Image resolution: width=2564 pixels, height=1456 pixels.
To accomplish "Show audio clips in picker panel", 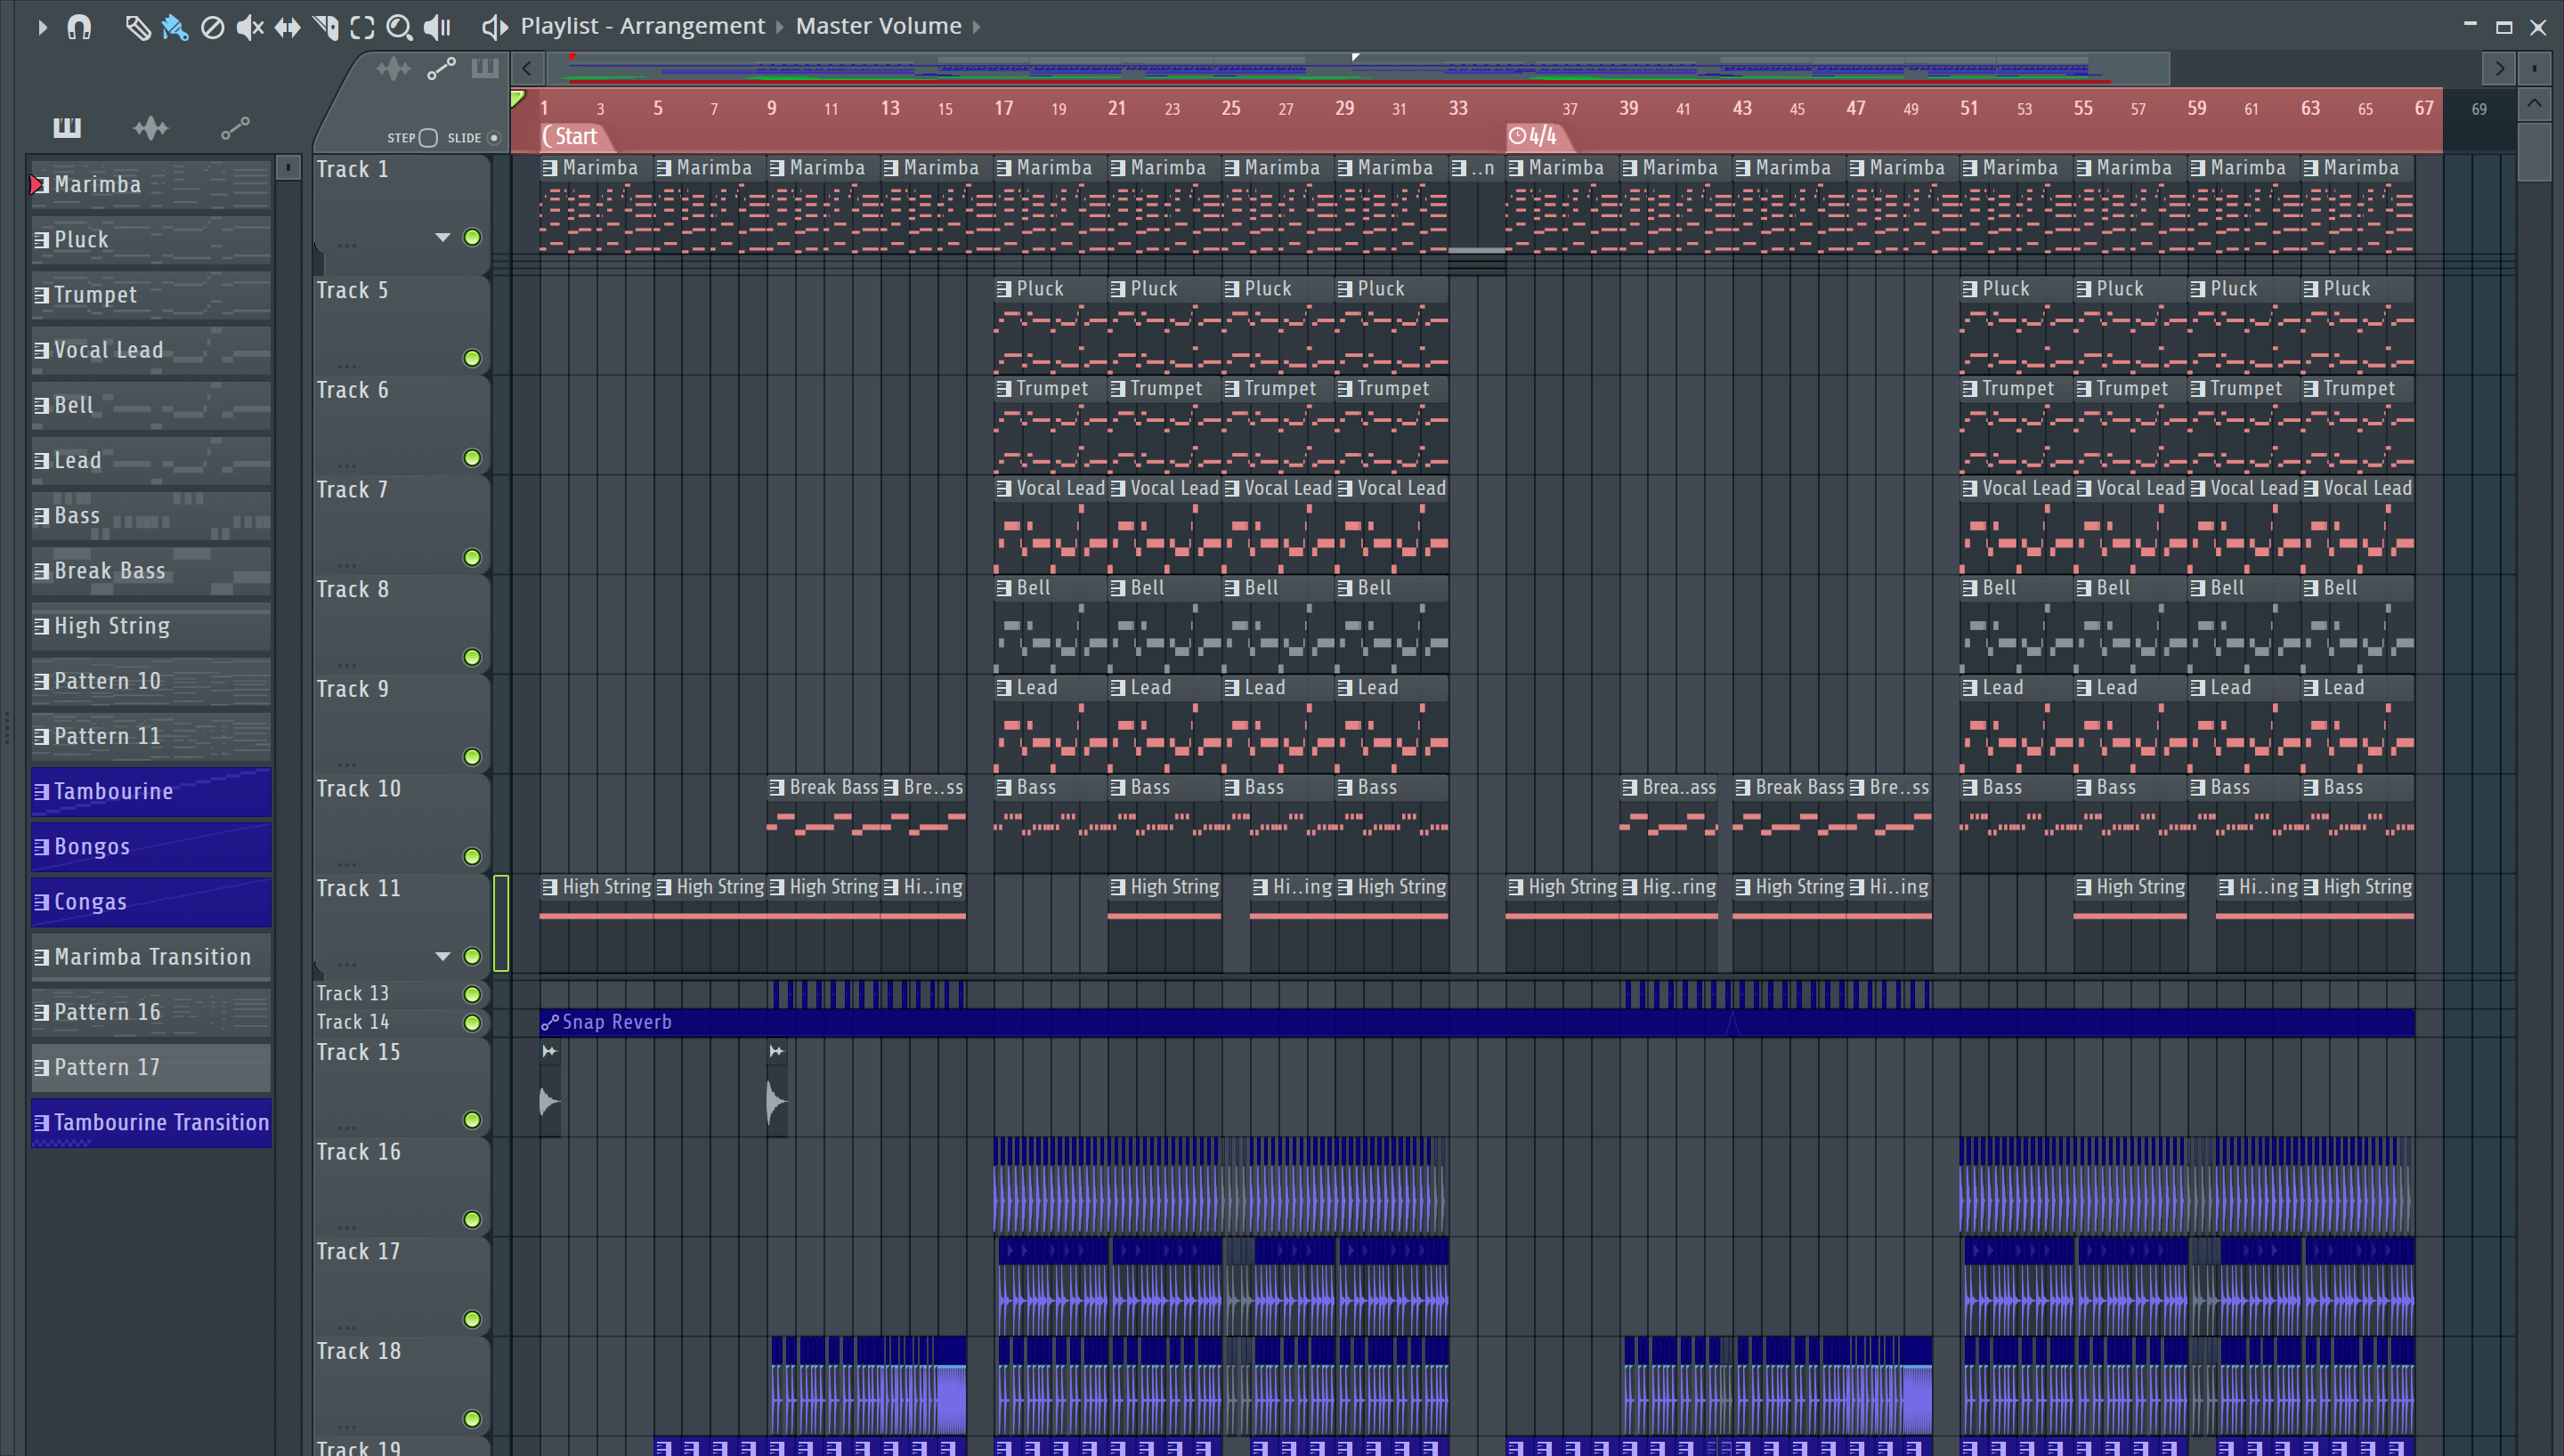I will [x=151, y=127].
